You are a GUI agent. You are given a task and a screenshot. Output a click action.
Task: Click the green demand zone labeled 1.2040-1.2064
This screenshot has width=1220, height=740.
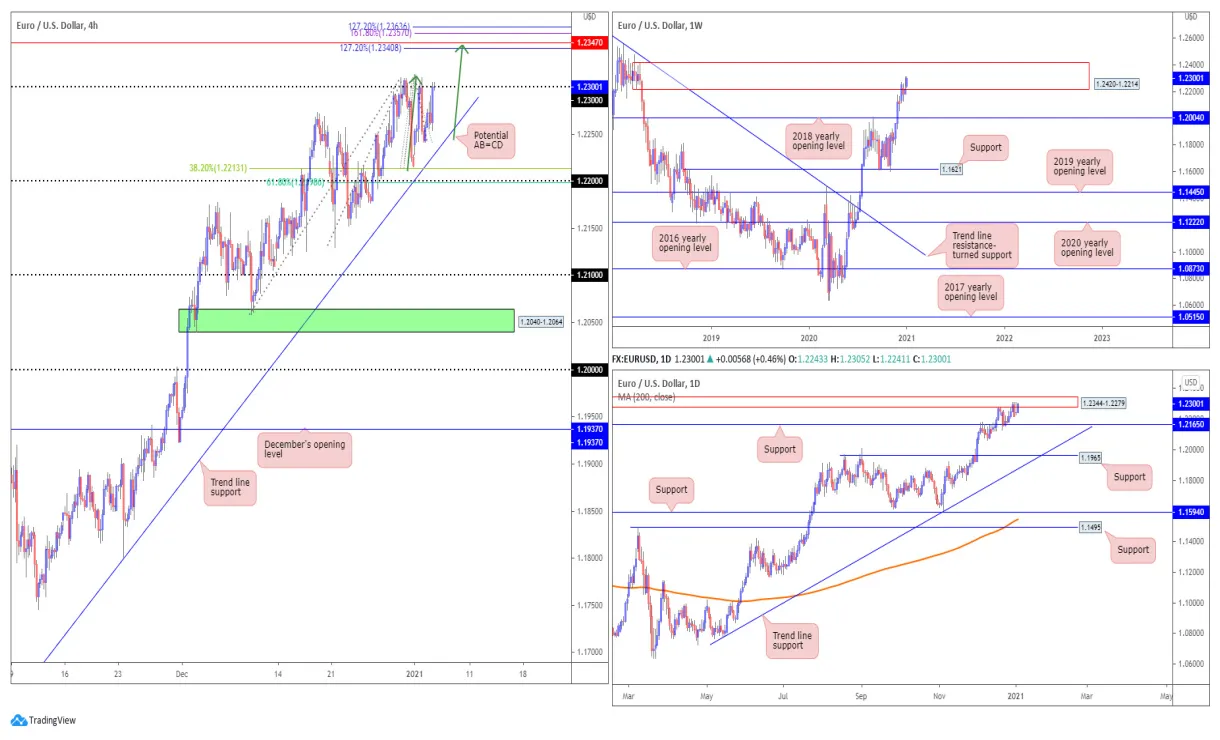[345, 321]
